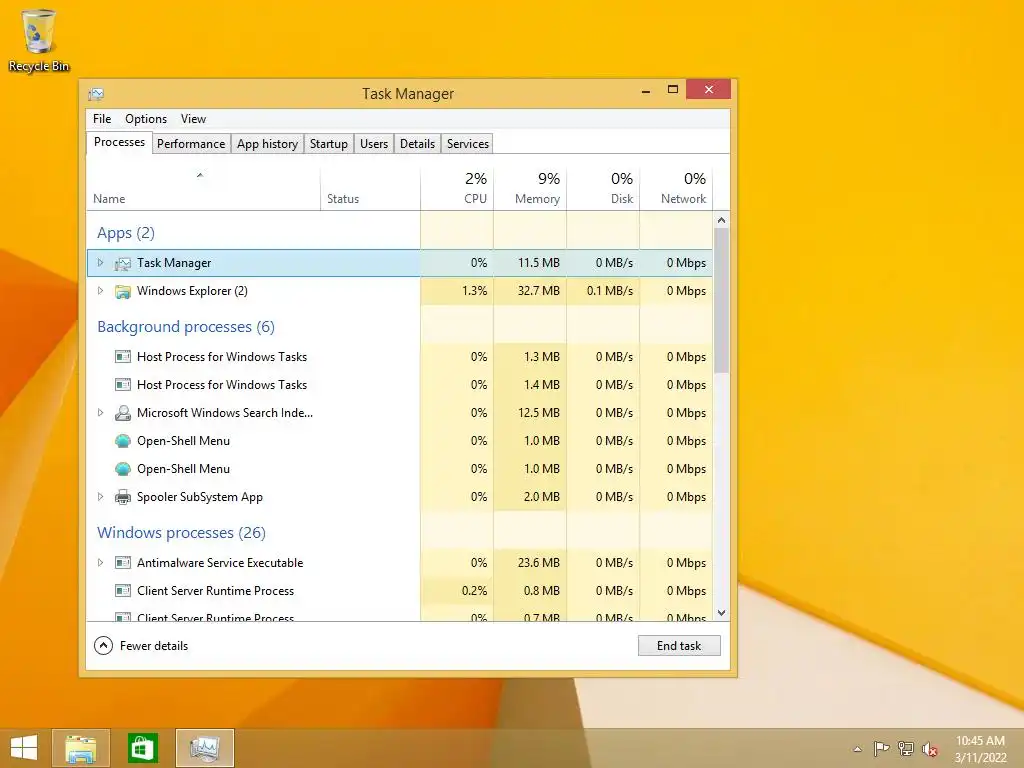
Task: Click the Windows Explorer folder icon
Action: point(123,291)
